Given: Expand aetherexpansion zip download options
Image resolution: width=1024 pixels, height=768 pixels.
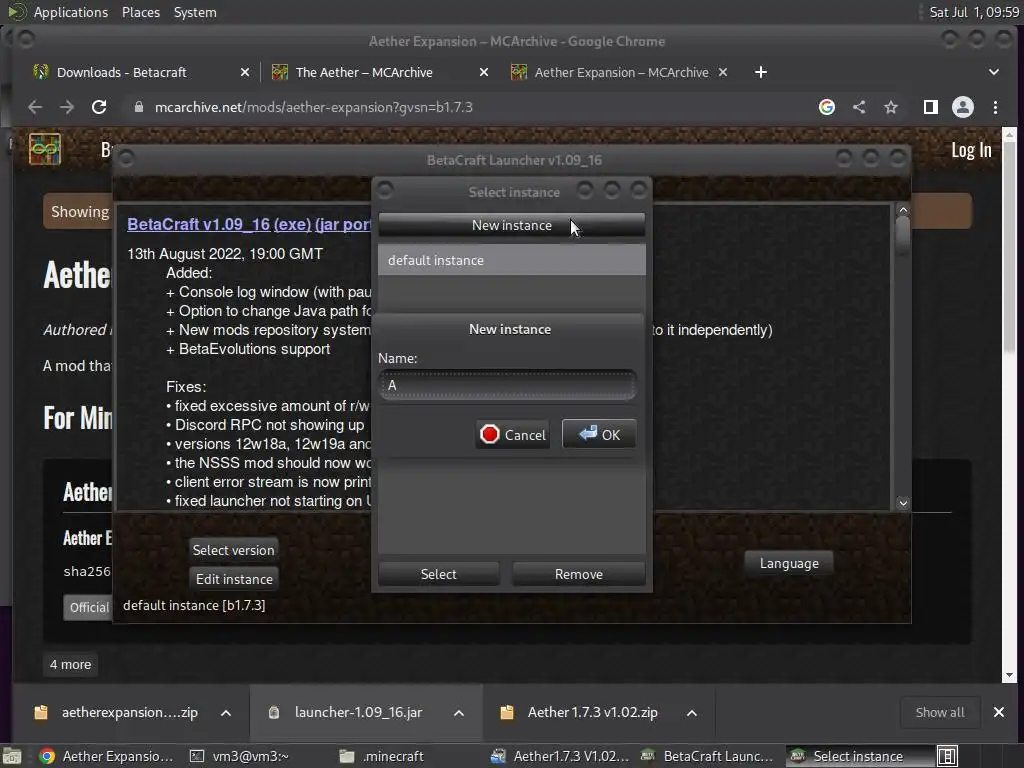Looking at the screenshot, I should pos(226,713).
